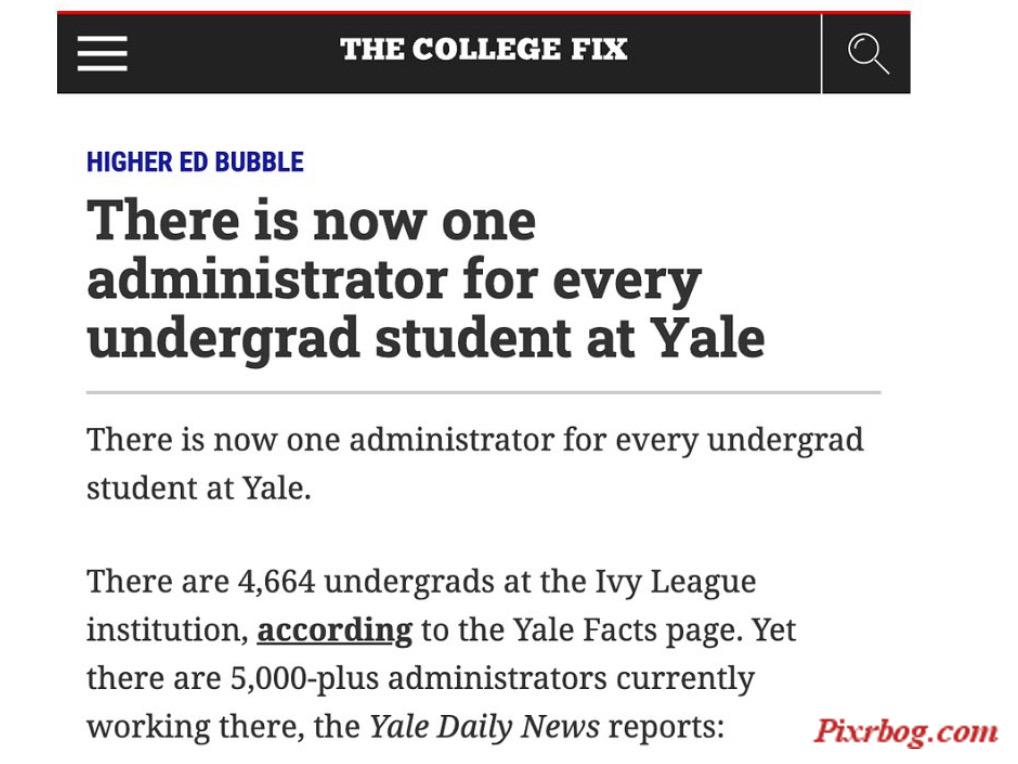Click the word "reports:" ending the paragraph

tap(666, 728)
